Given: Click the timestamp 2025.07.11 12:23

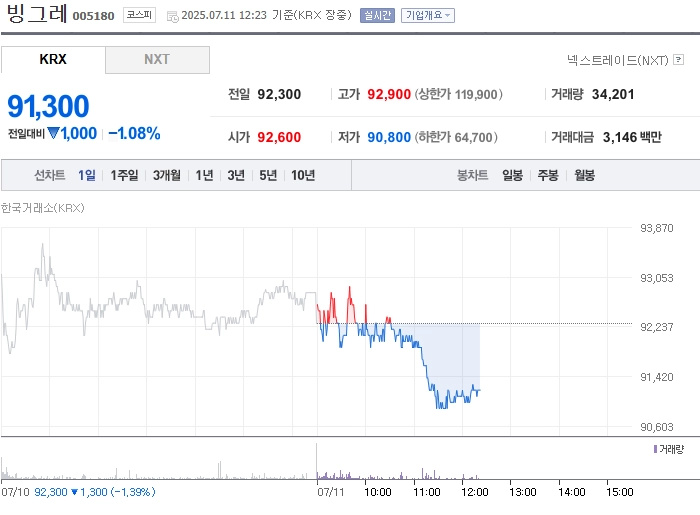Looking at the screenshot, I should (224, 15).
